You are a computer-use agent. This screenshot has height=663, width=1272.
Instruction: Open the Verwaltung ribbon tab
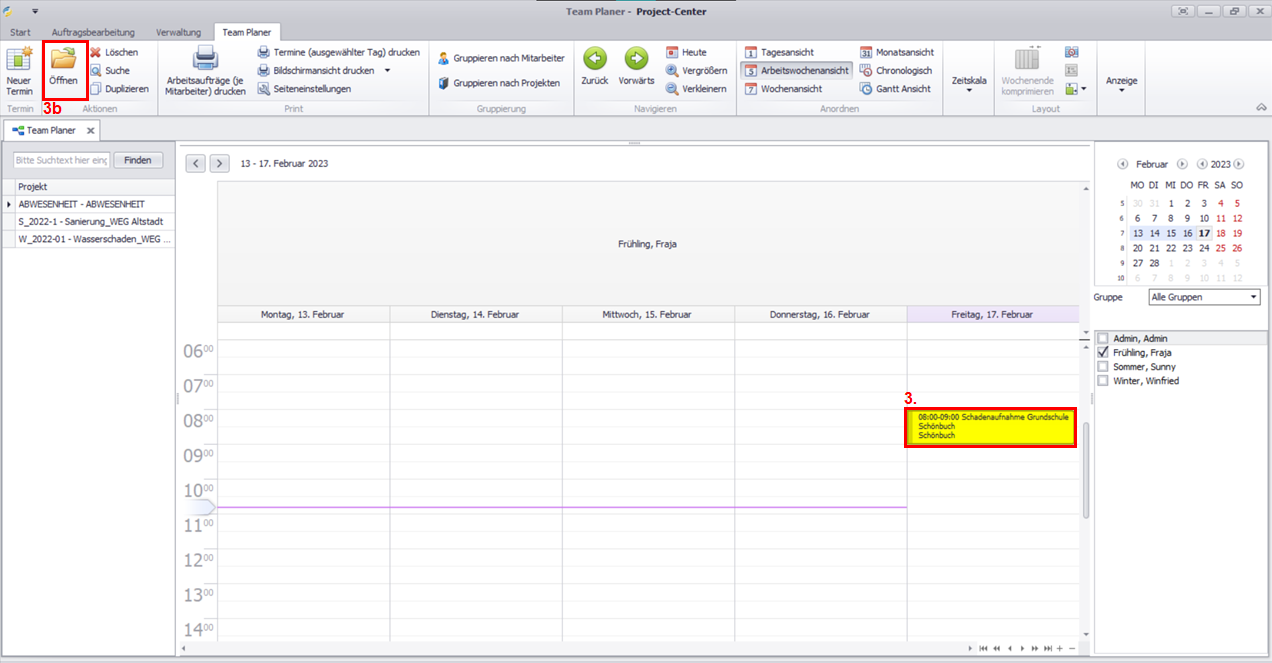tap(179, 32)
